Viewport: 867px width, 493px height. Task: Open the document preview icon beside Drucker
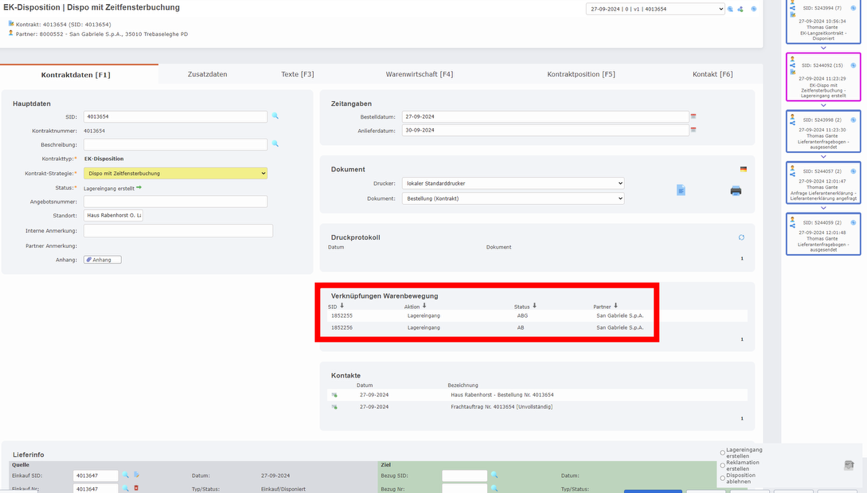[681, 190]
